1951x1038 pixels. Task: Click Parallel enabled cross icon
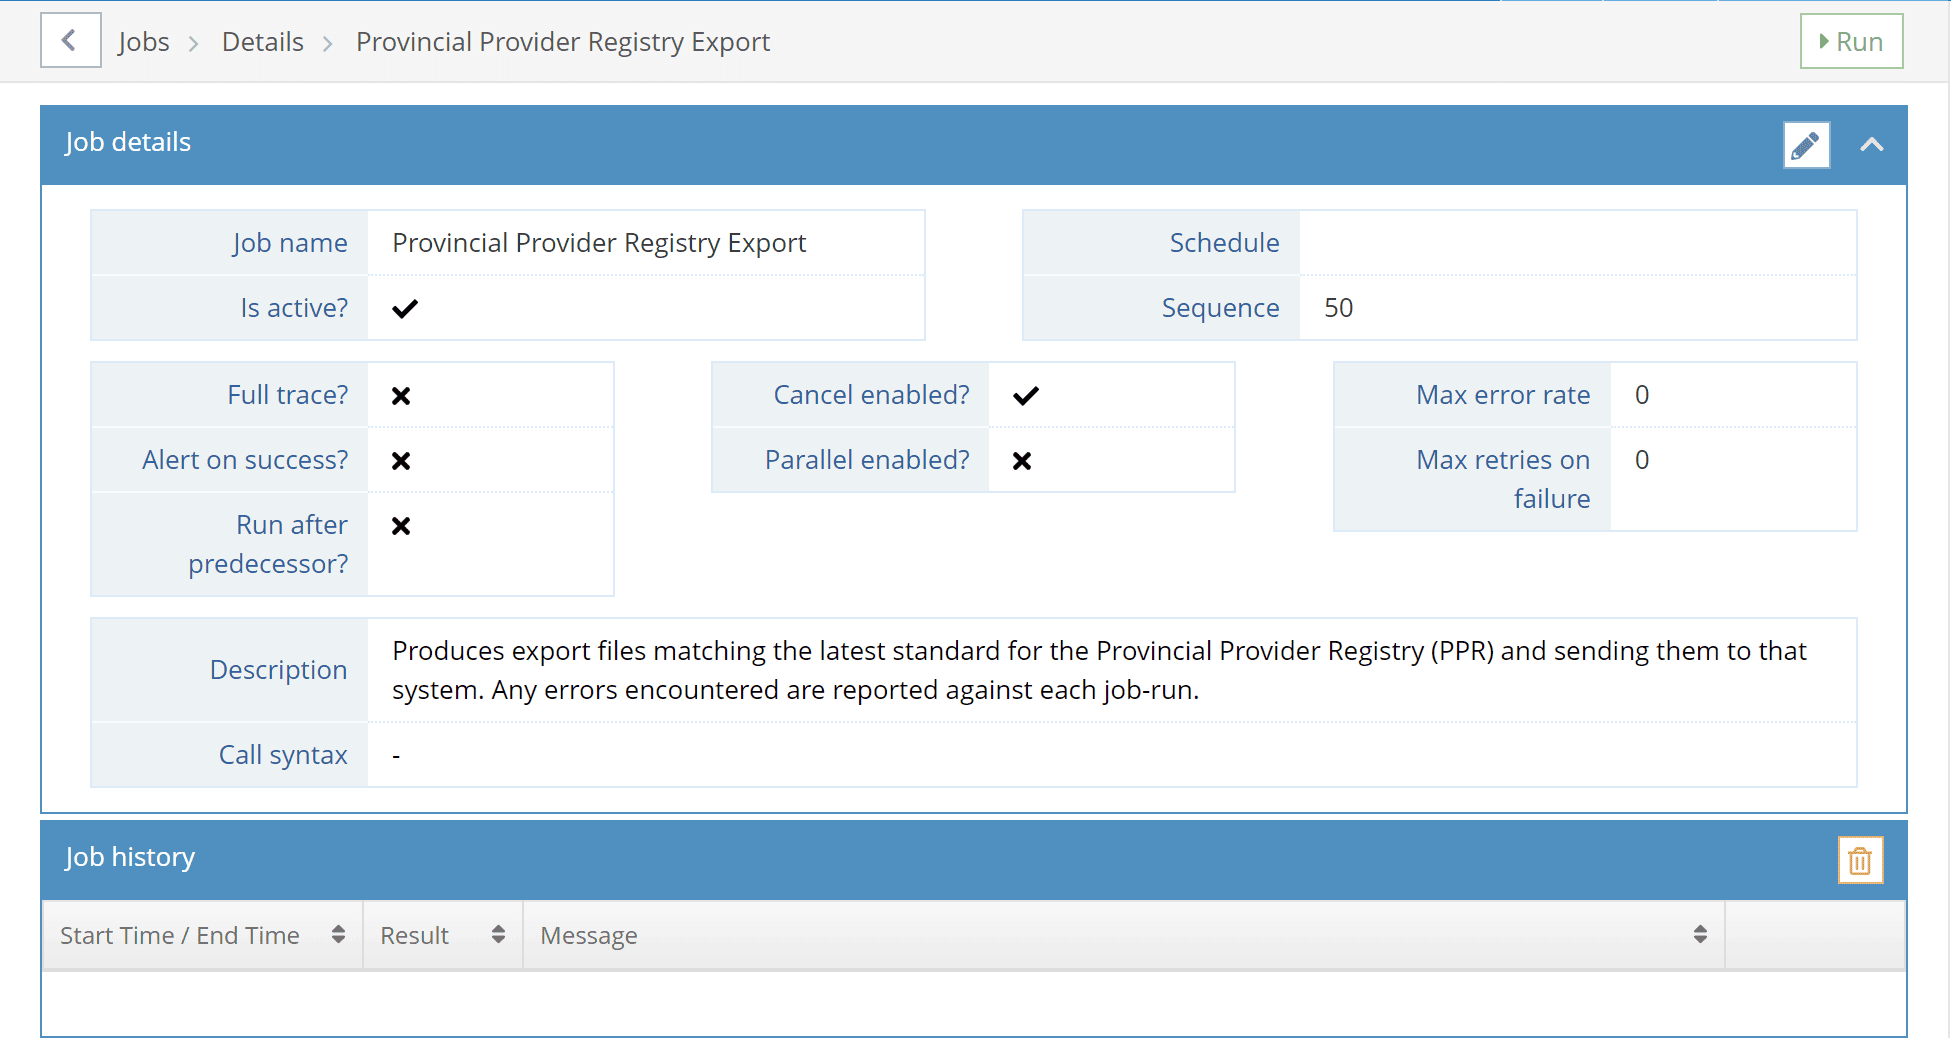click(x=1022, y=461)
